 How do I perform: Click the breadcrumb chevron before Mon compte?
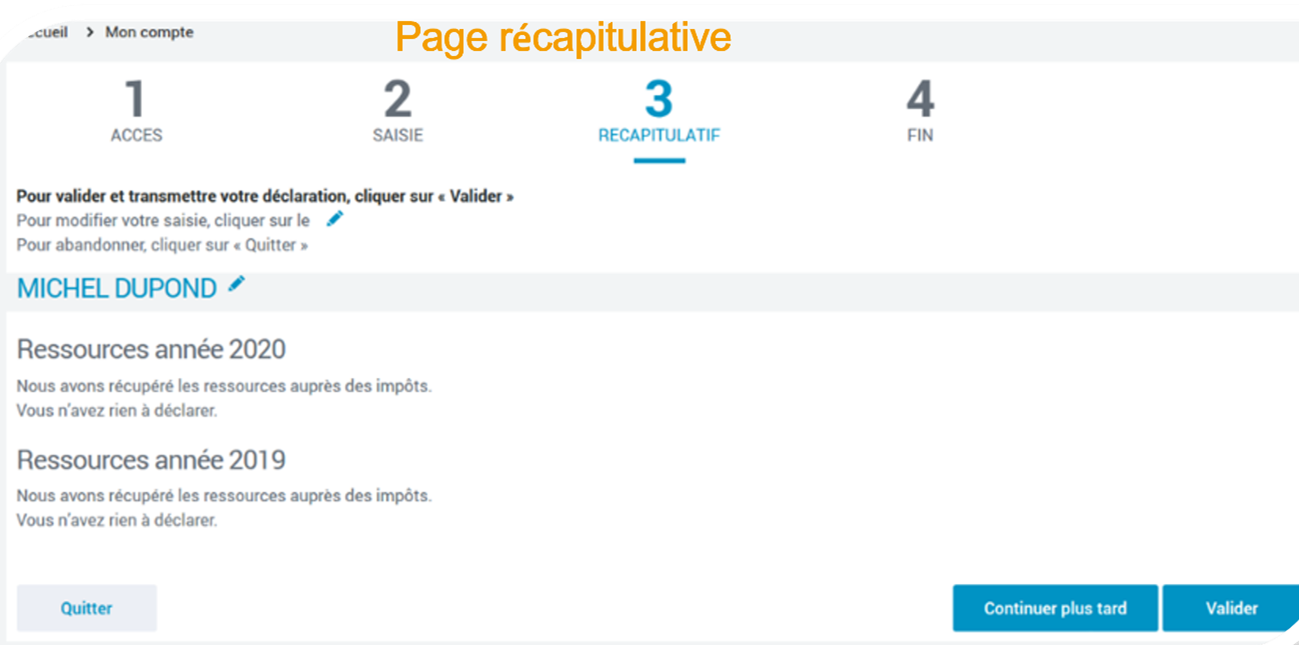coord(89,33)
